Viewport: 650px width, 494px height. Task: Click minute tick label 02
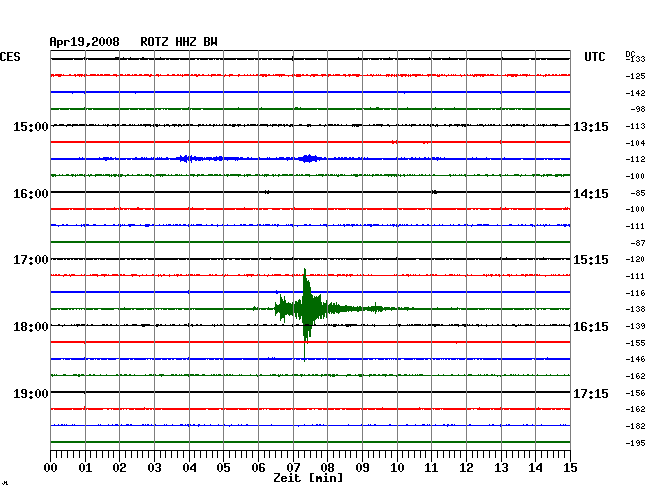(x=119, y=468)
